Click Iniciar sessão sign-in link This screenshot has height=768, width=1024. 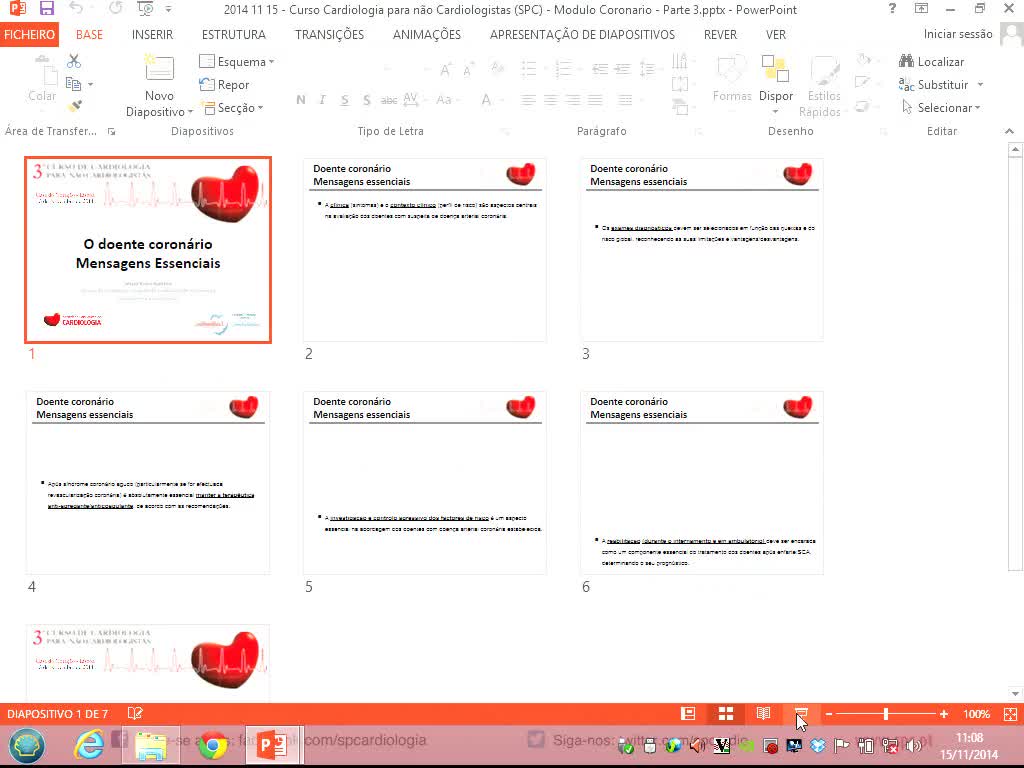[x=958, y=34]
